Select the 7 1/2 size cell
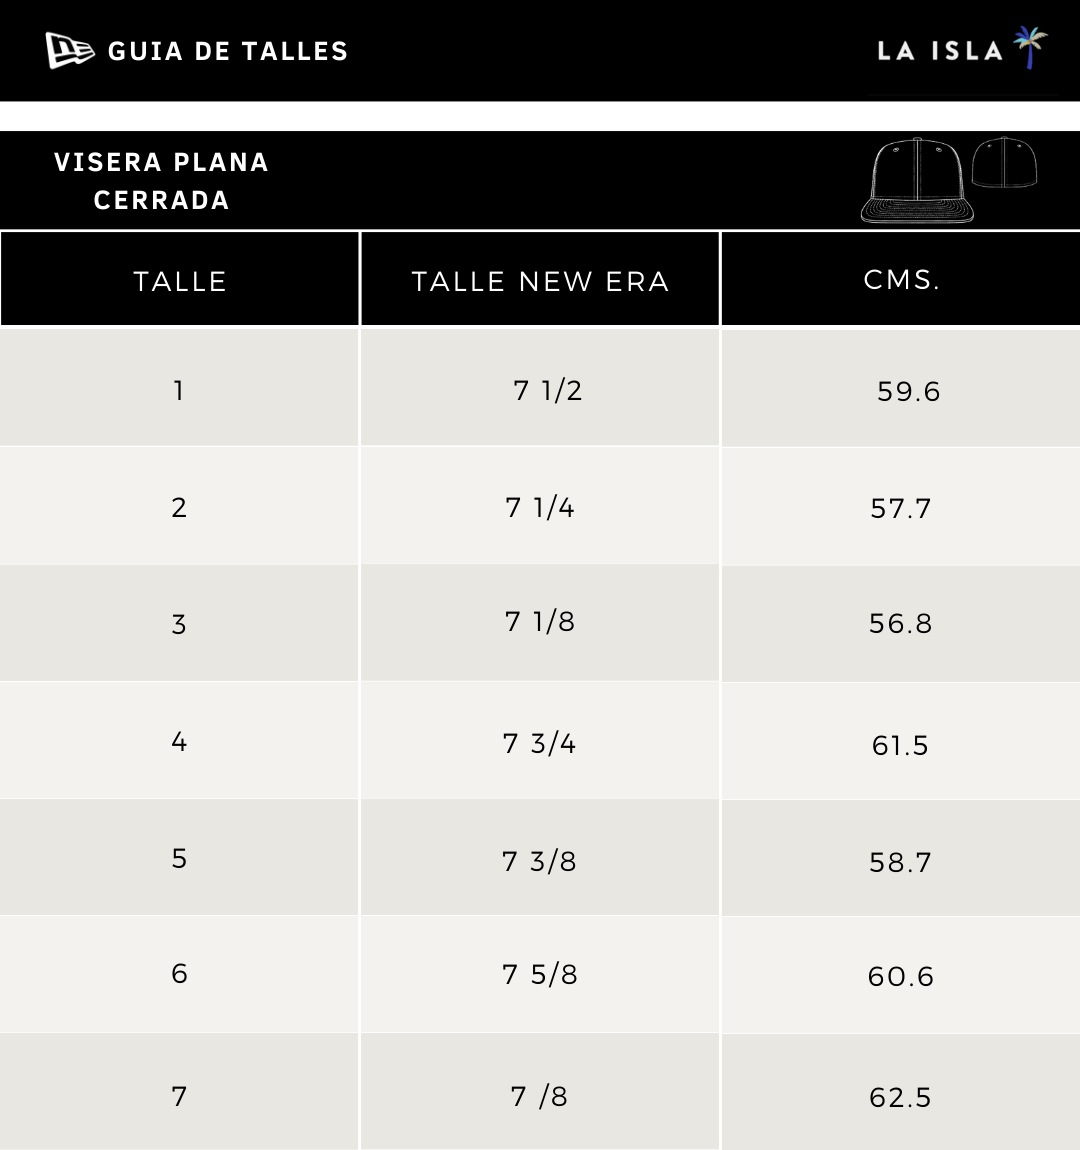The width and height of the screenshot is (1080, 1150). [x=540, y=387]
